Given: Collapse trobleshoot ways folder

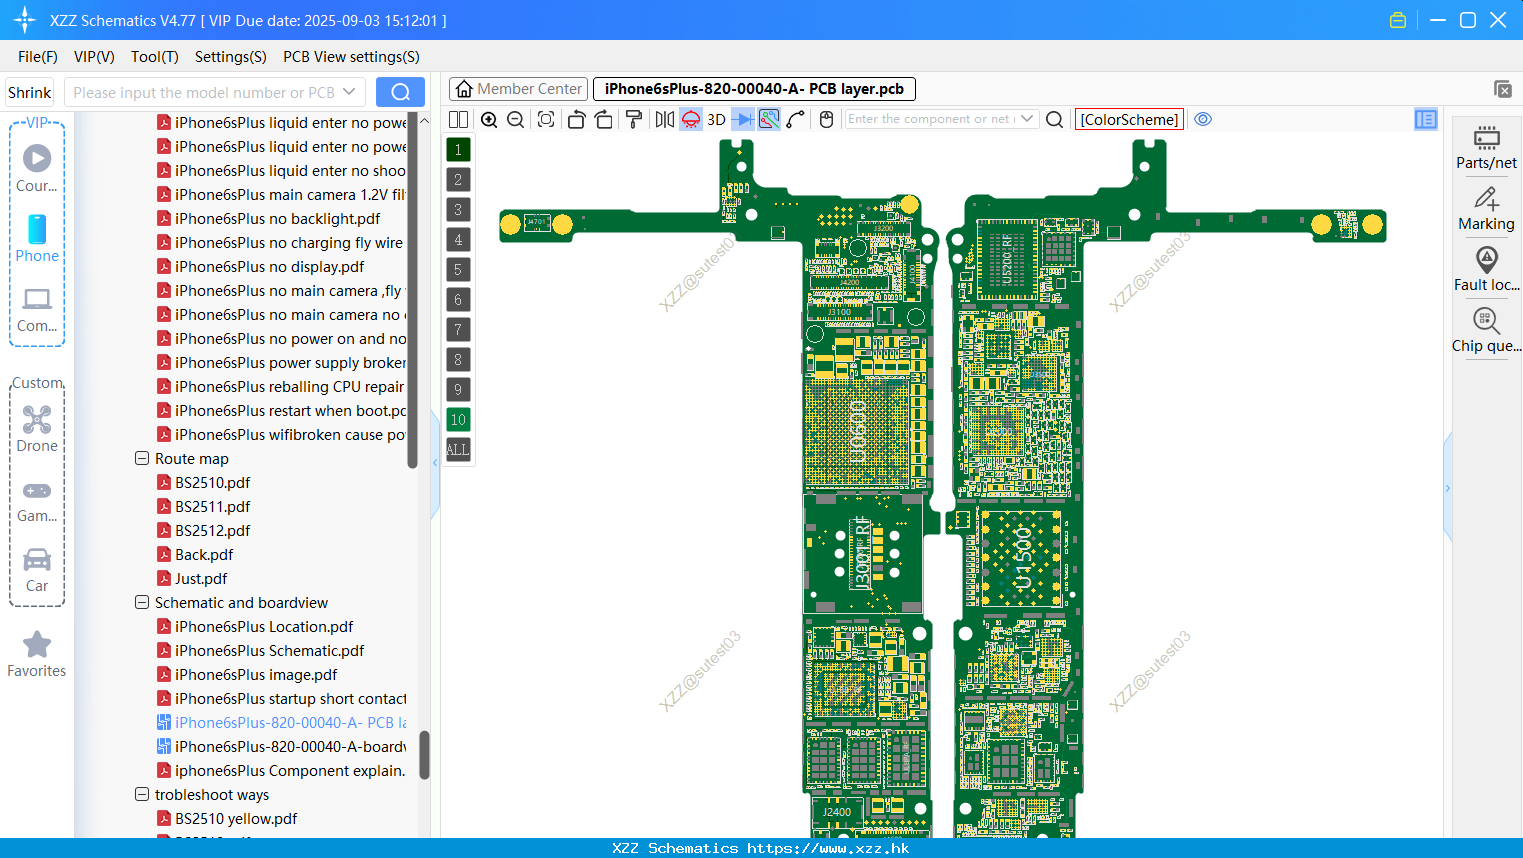Looking at the screenshot, I should click(142, 795).
